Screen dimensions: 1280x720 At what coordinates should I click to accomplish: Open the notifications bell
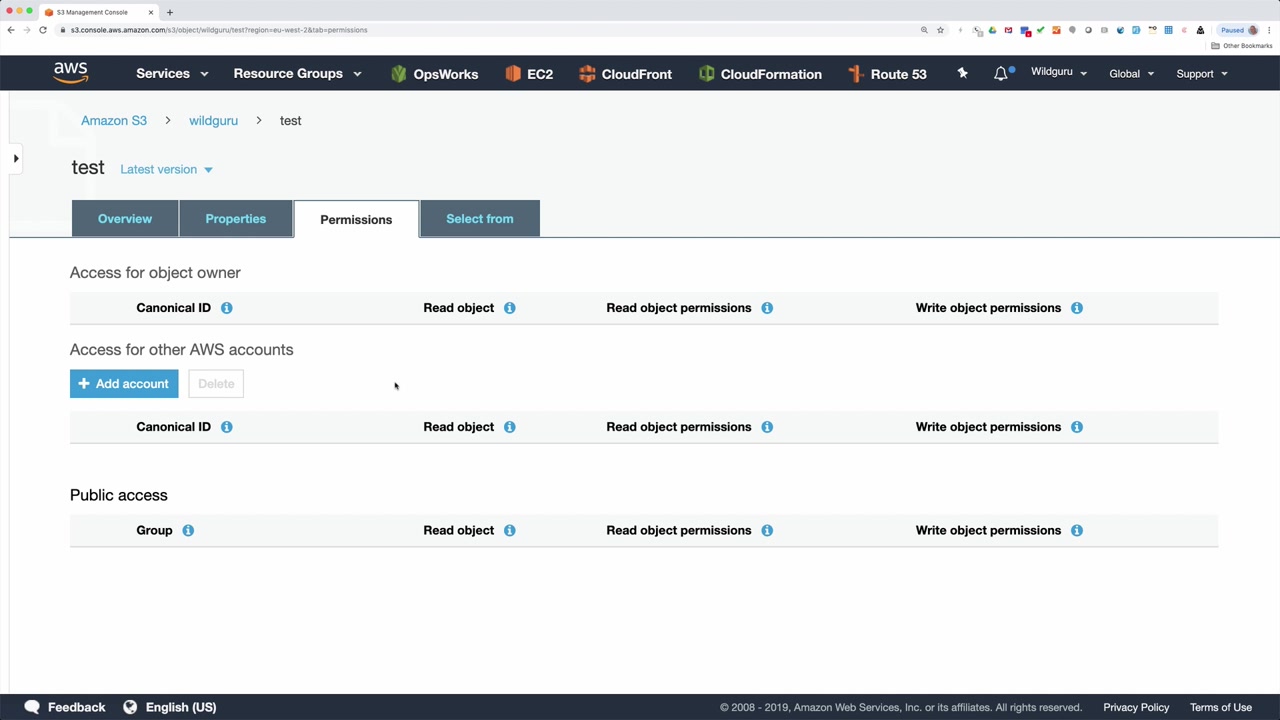(1001, 73)
